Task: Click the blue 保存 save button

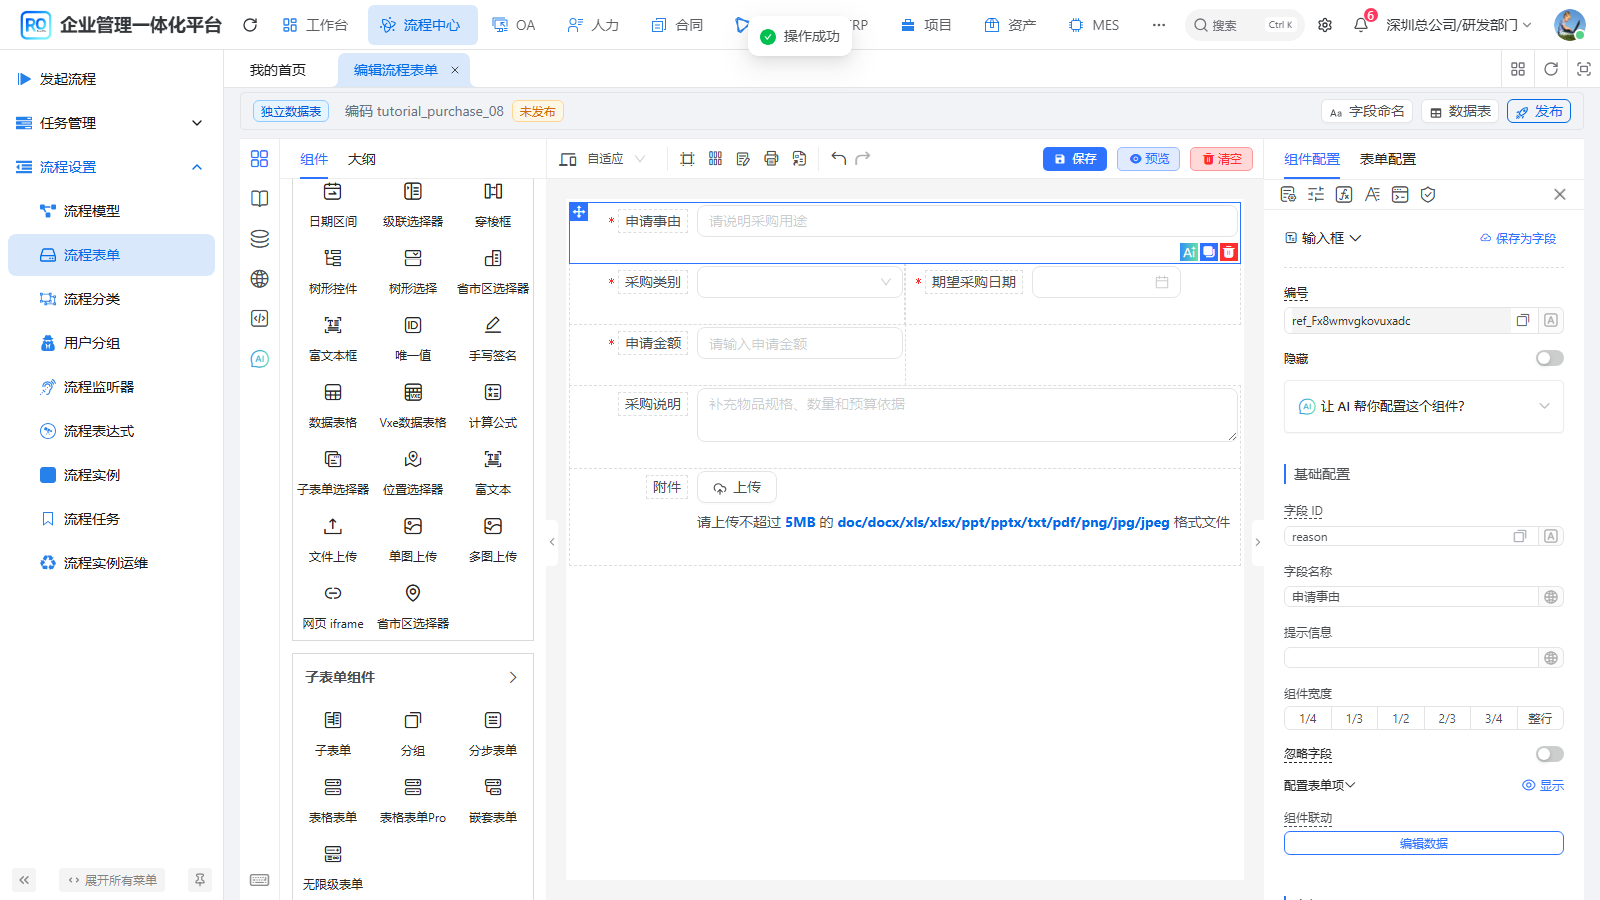Action: pos(1075,159)
